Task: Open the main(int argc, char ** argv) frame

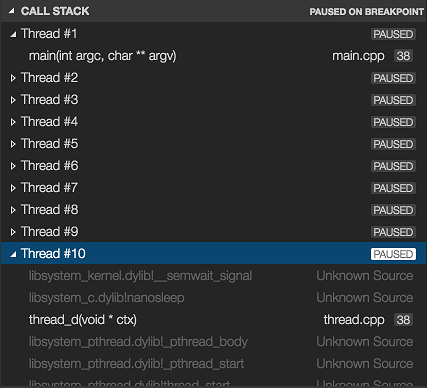Action: 102,56
